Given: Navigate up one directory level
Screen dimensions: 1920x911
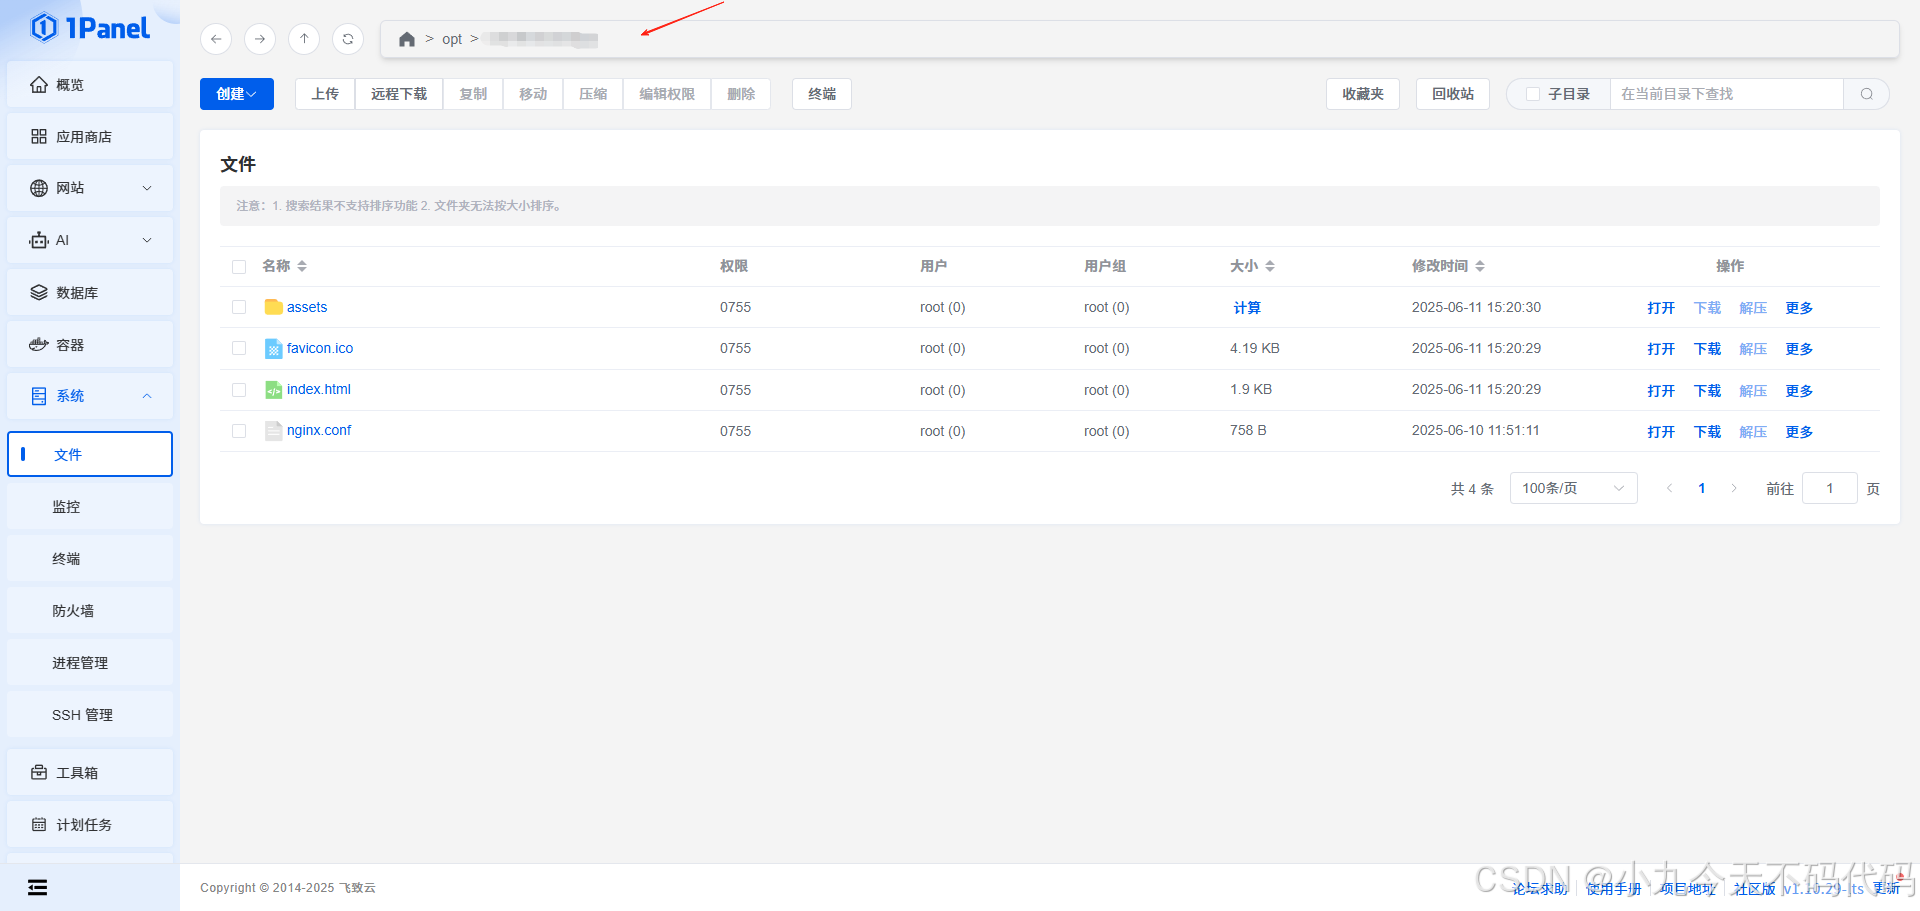Looking at the screenshot, I should (304, 39).
